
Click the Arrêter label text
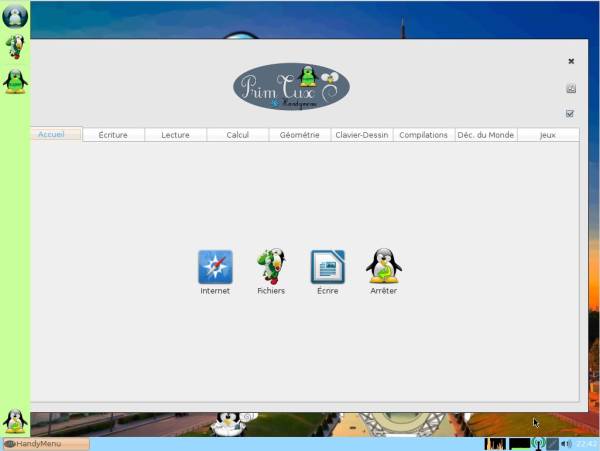384,291
